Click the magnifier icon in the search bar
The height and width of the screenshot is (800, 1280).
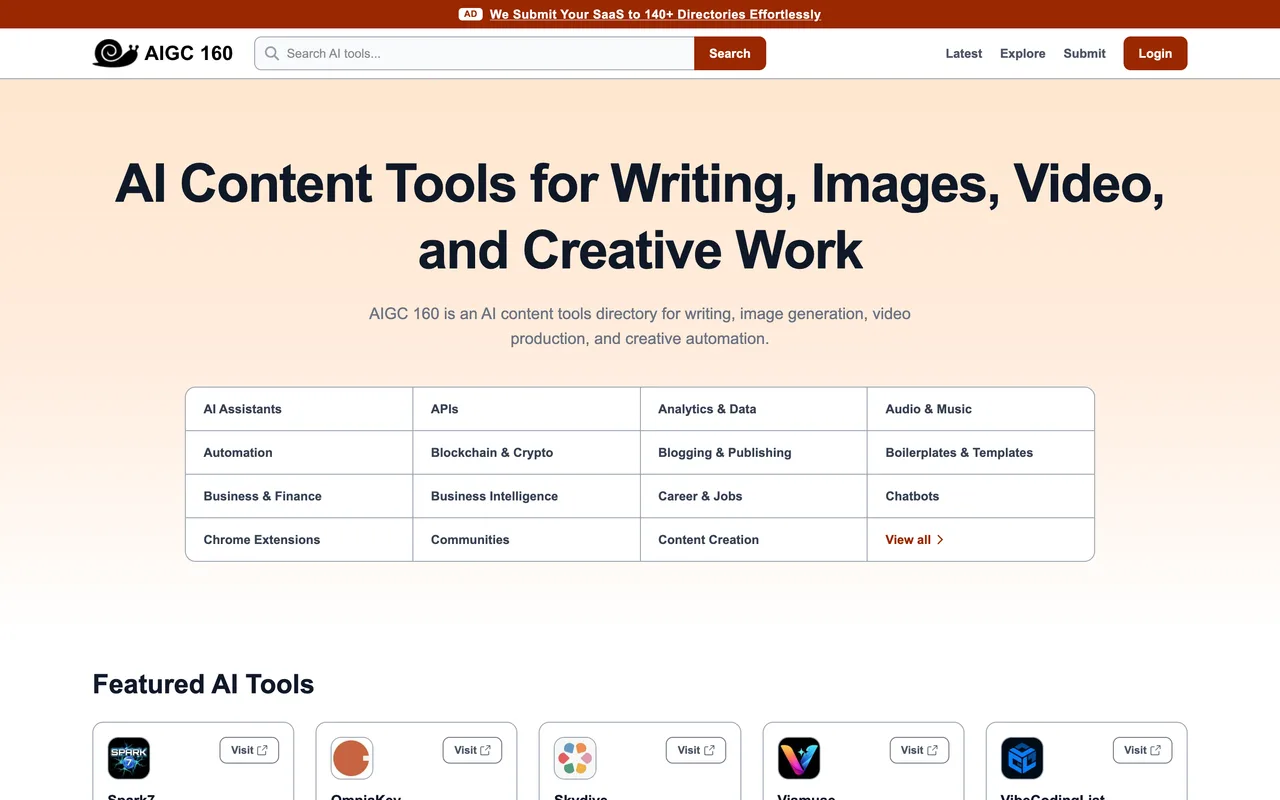271,54
